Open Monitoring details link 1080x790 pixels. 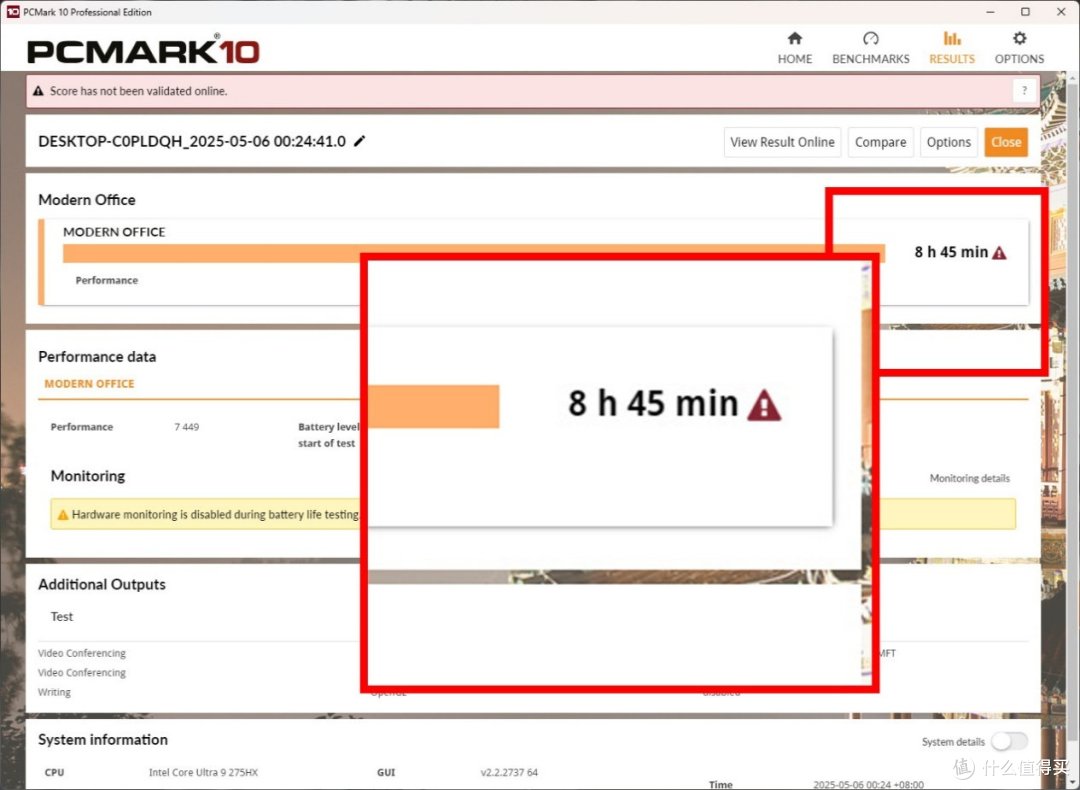(970, 478)
